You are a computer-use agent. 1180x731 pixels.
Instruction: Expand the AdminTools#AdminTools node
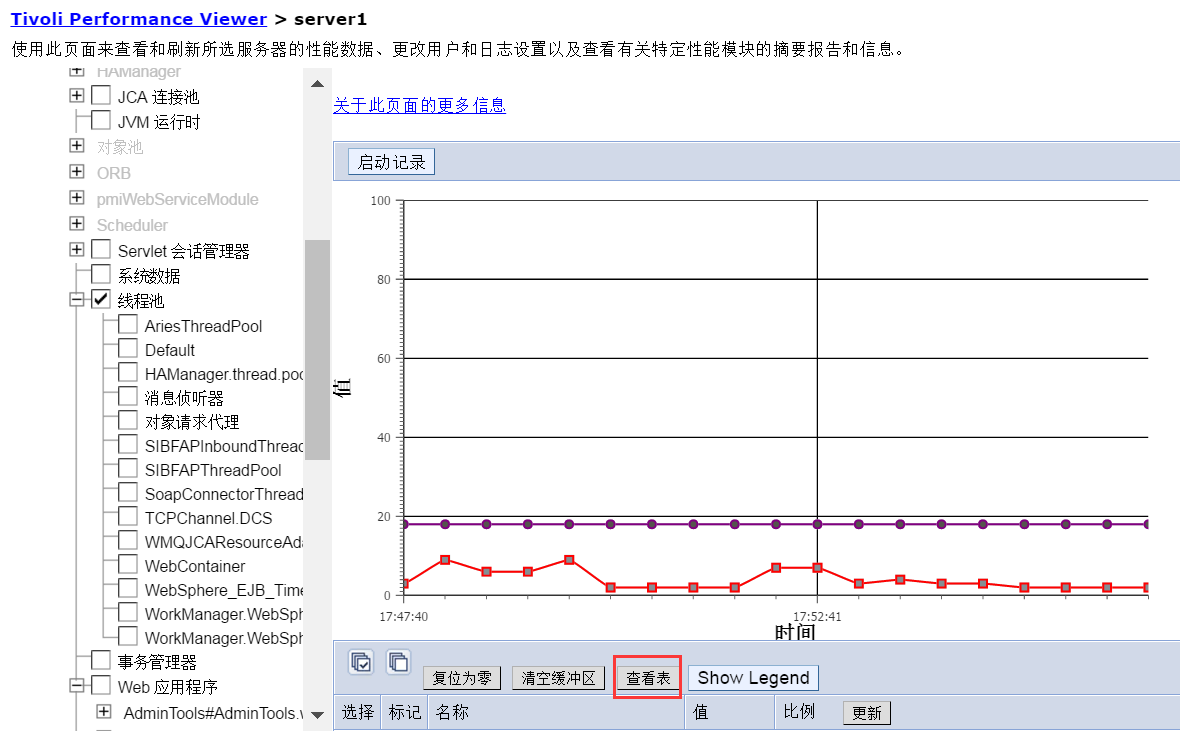coord(103,712)
